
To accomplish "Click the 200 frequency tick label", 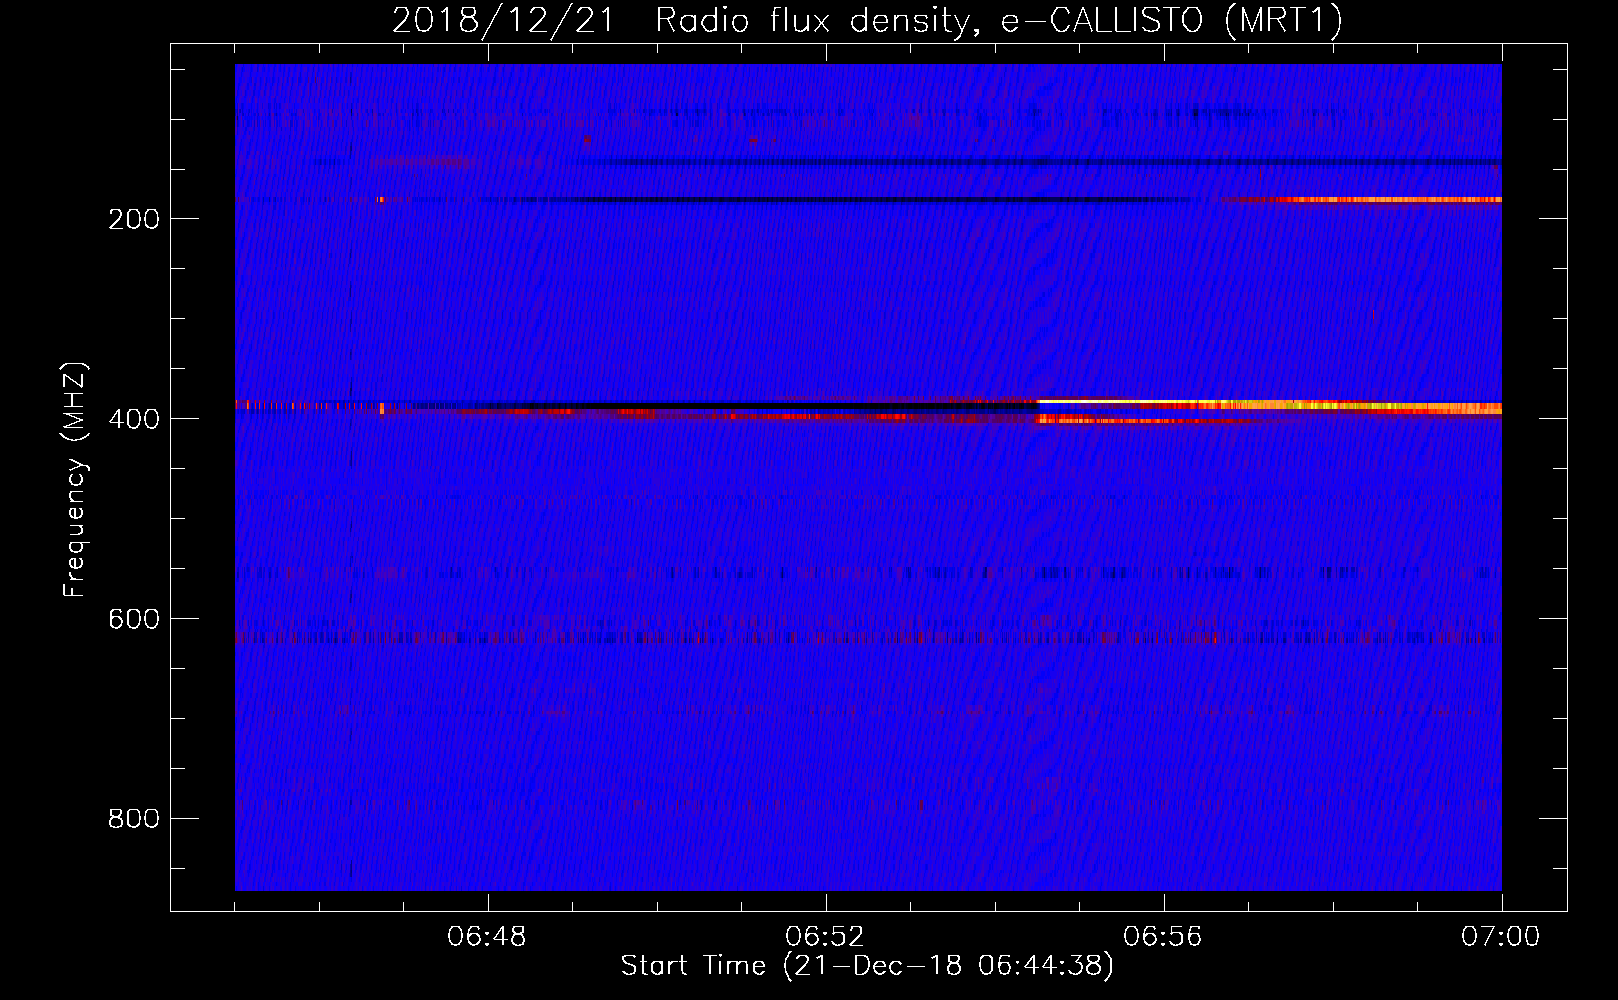I will click(x=134, y=219).
